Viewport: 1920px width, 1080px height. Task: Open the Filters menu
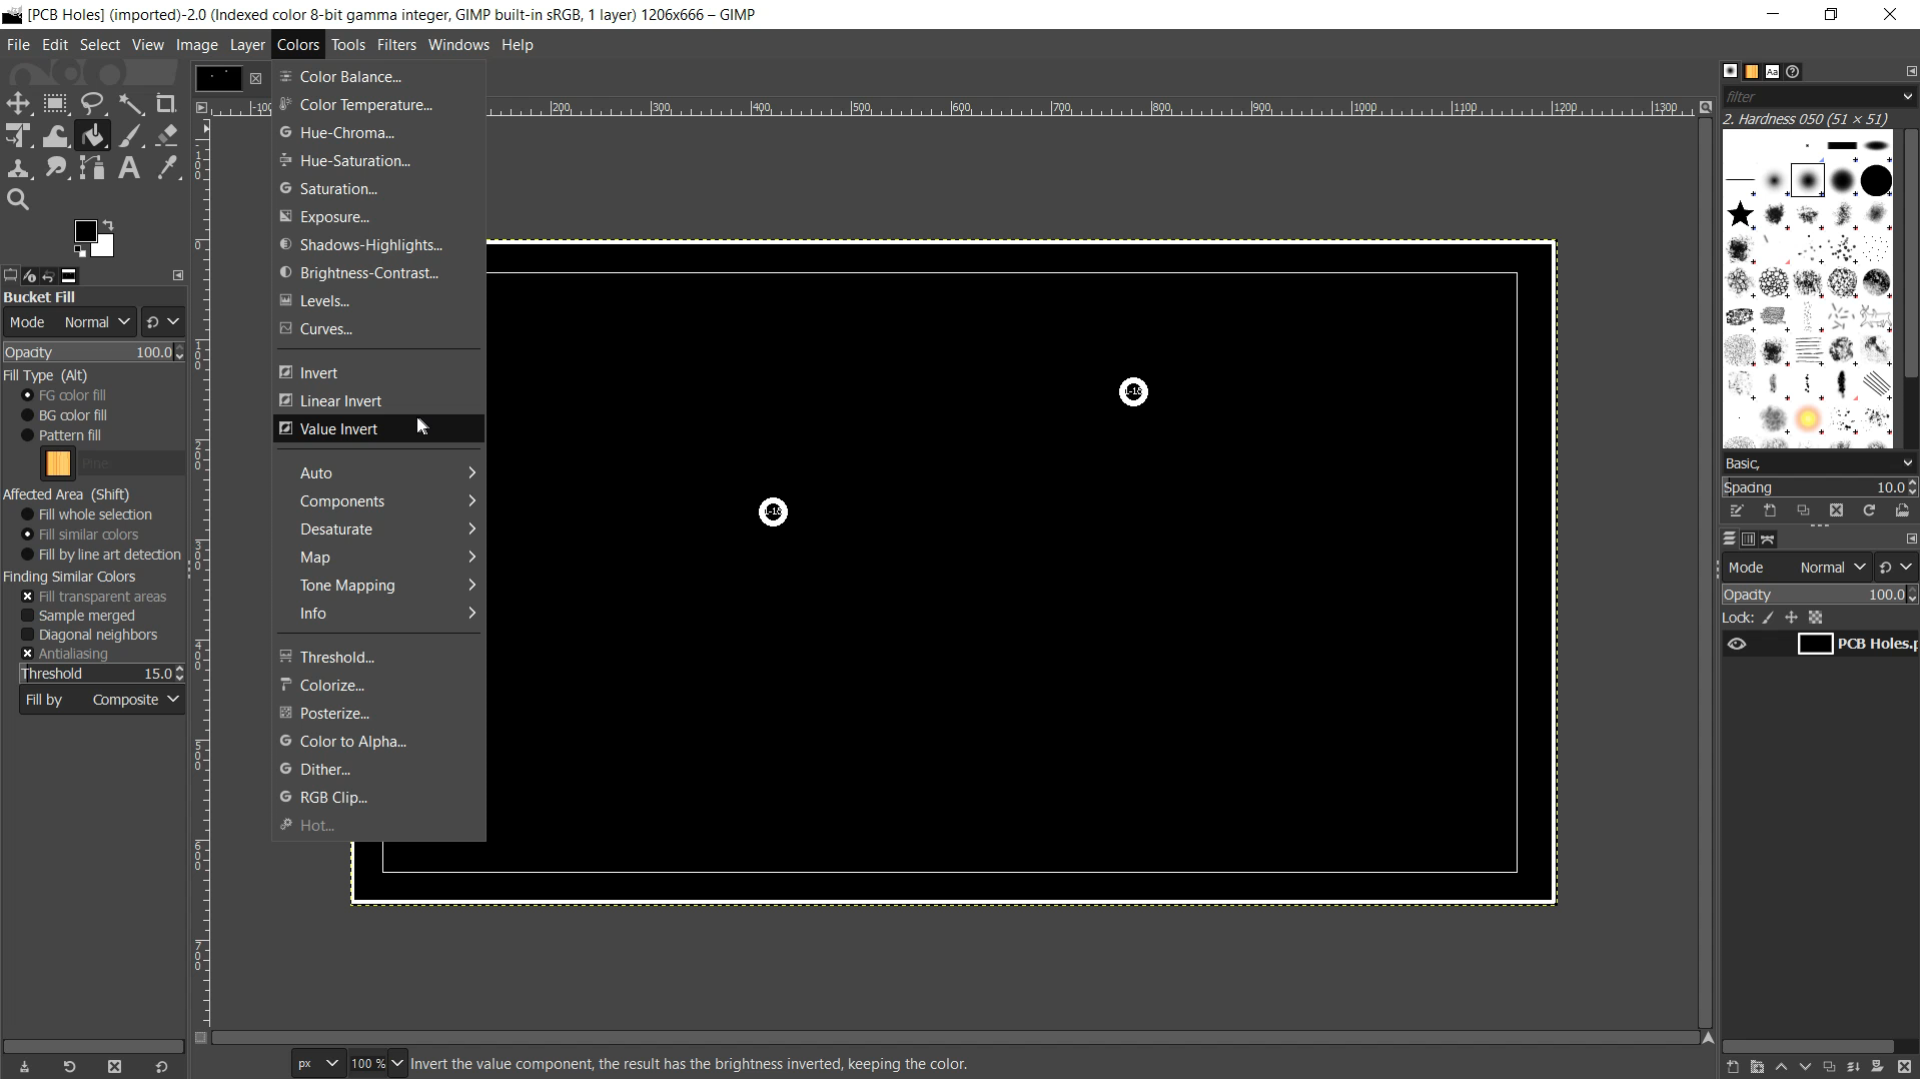tap(396, 45)
